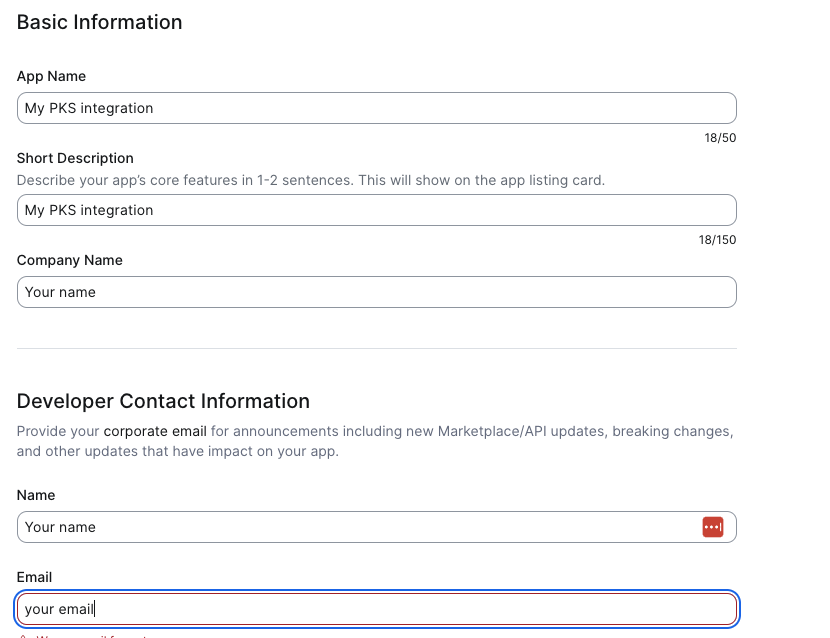
Task: Click the 18/50 character counter
Action: click(x=719, y=138)
